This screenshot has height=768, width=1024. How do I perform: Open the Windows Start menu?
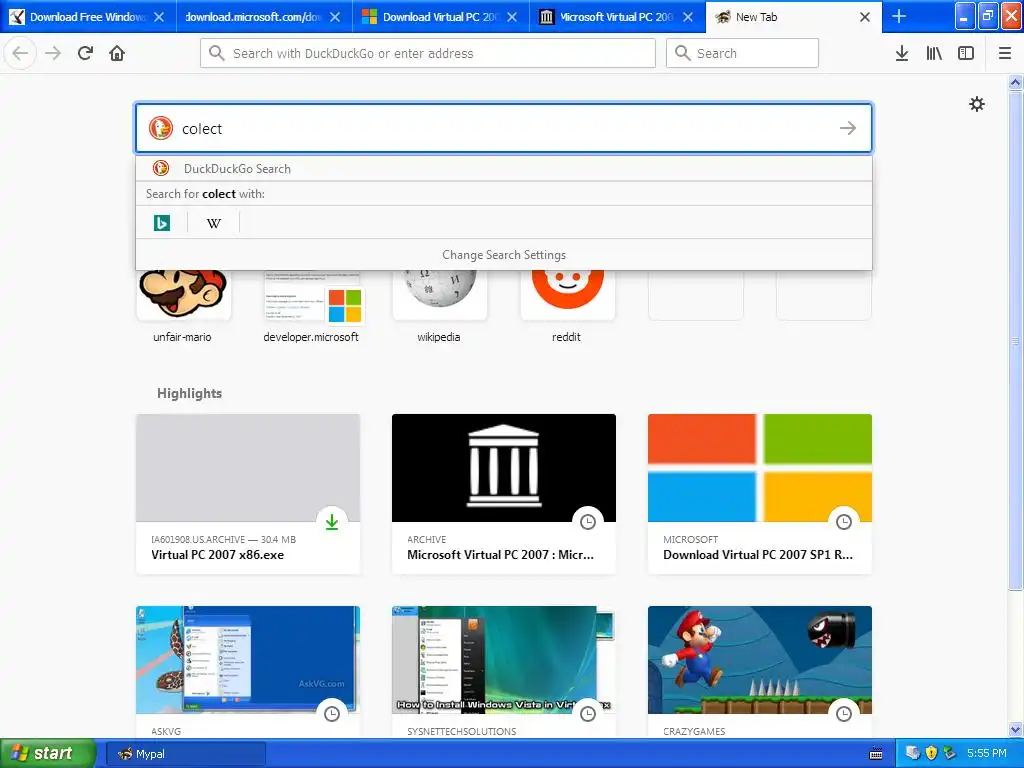(x=47, y=754)
